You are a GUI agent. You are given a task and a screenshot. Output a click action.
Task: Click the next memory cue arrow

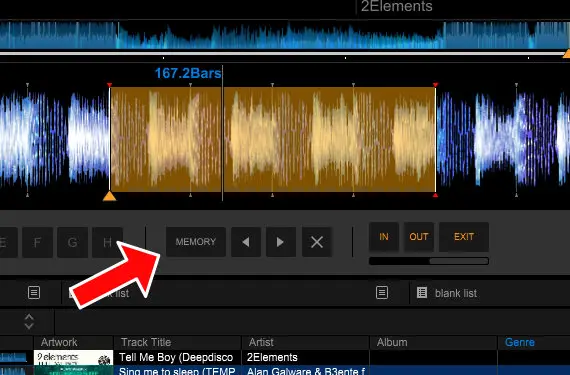tap(281, 242)
